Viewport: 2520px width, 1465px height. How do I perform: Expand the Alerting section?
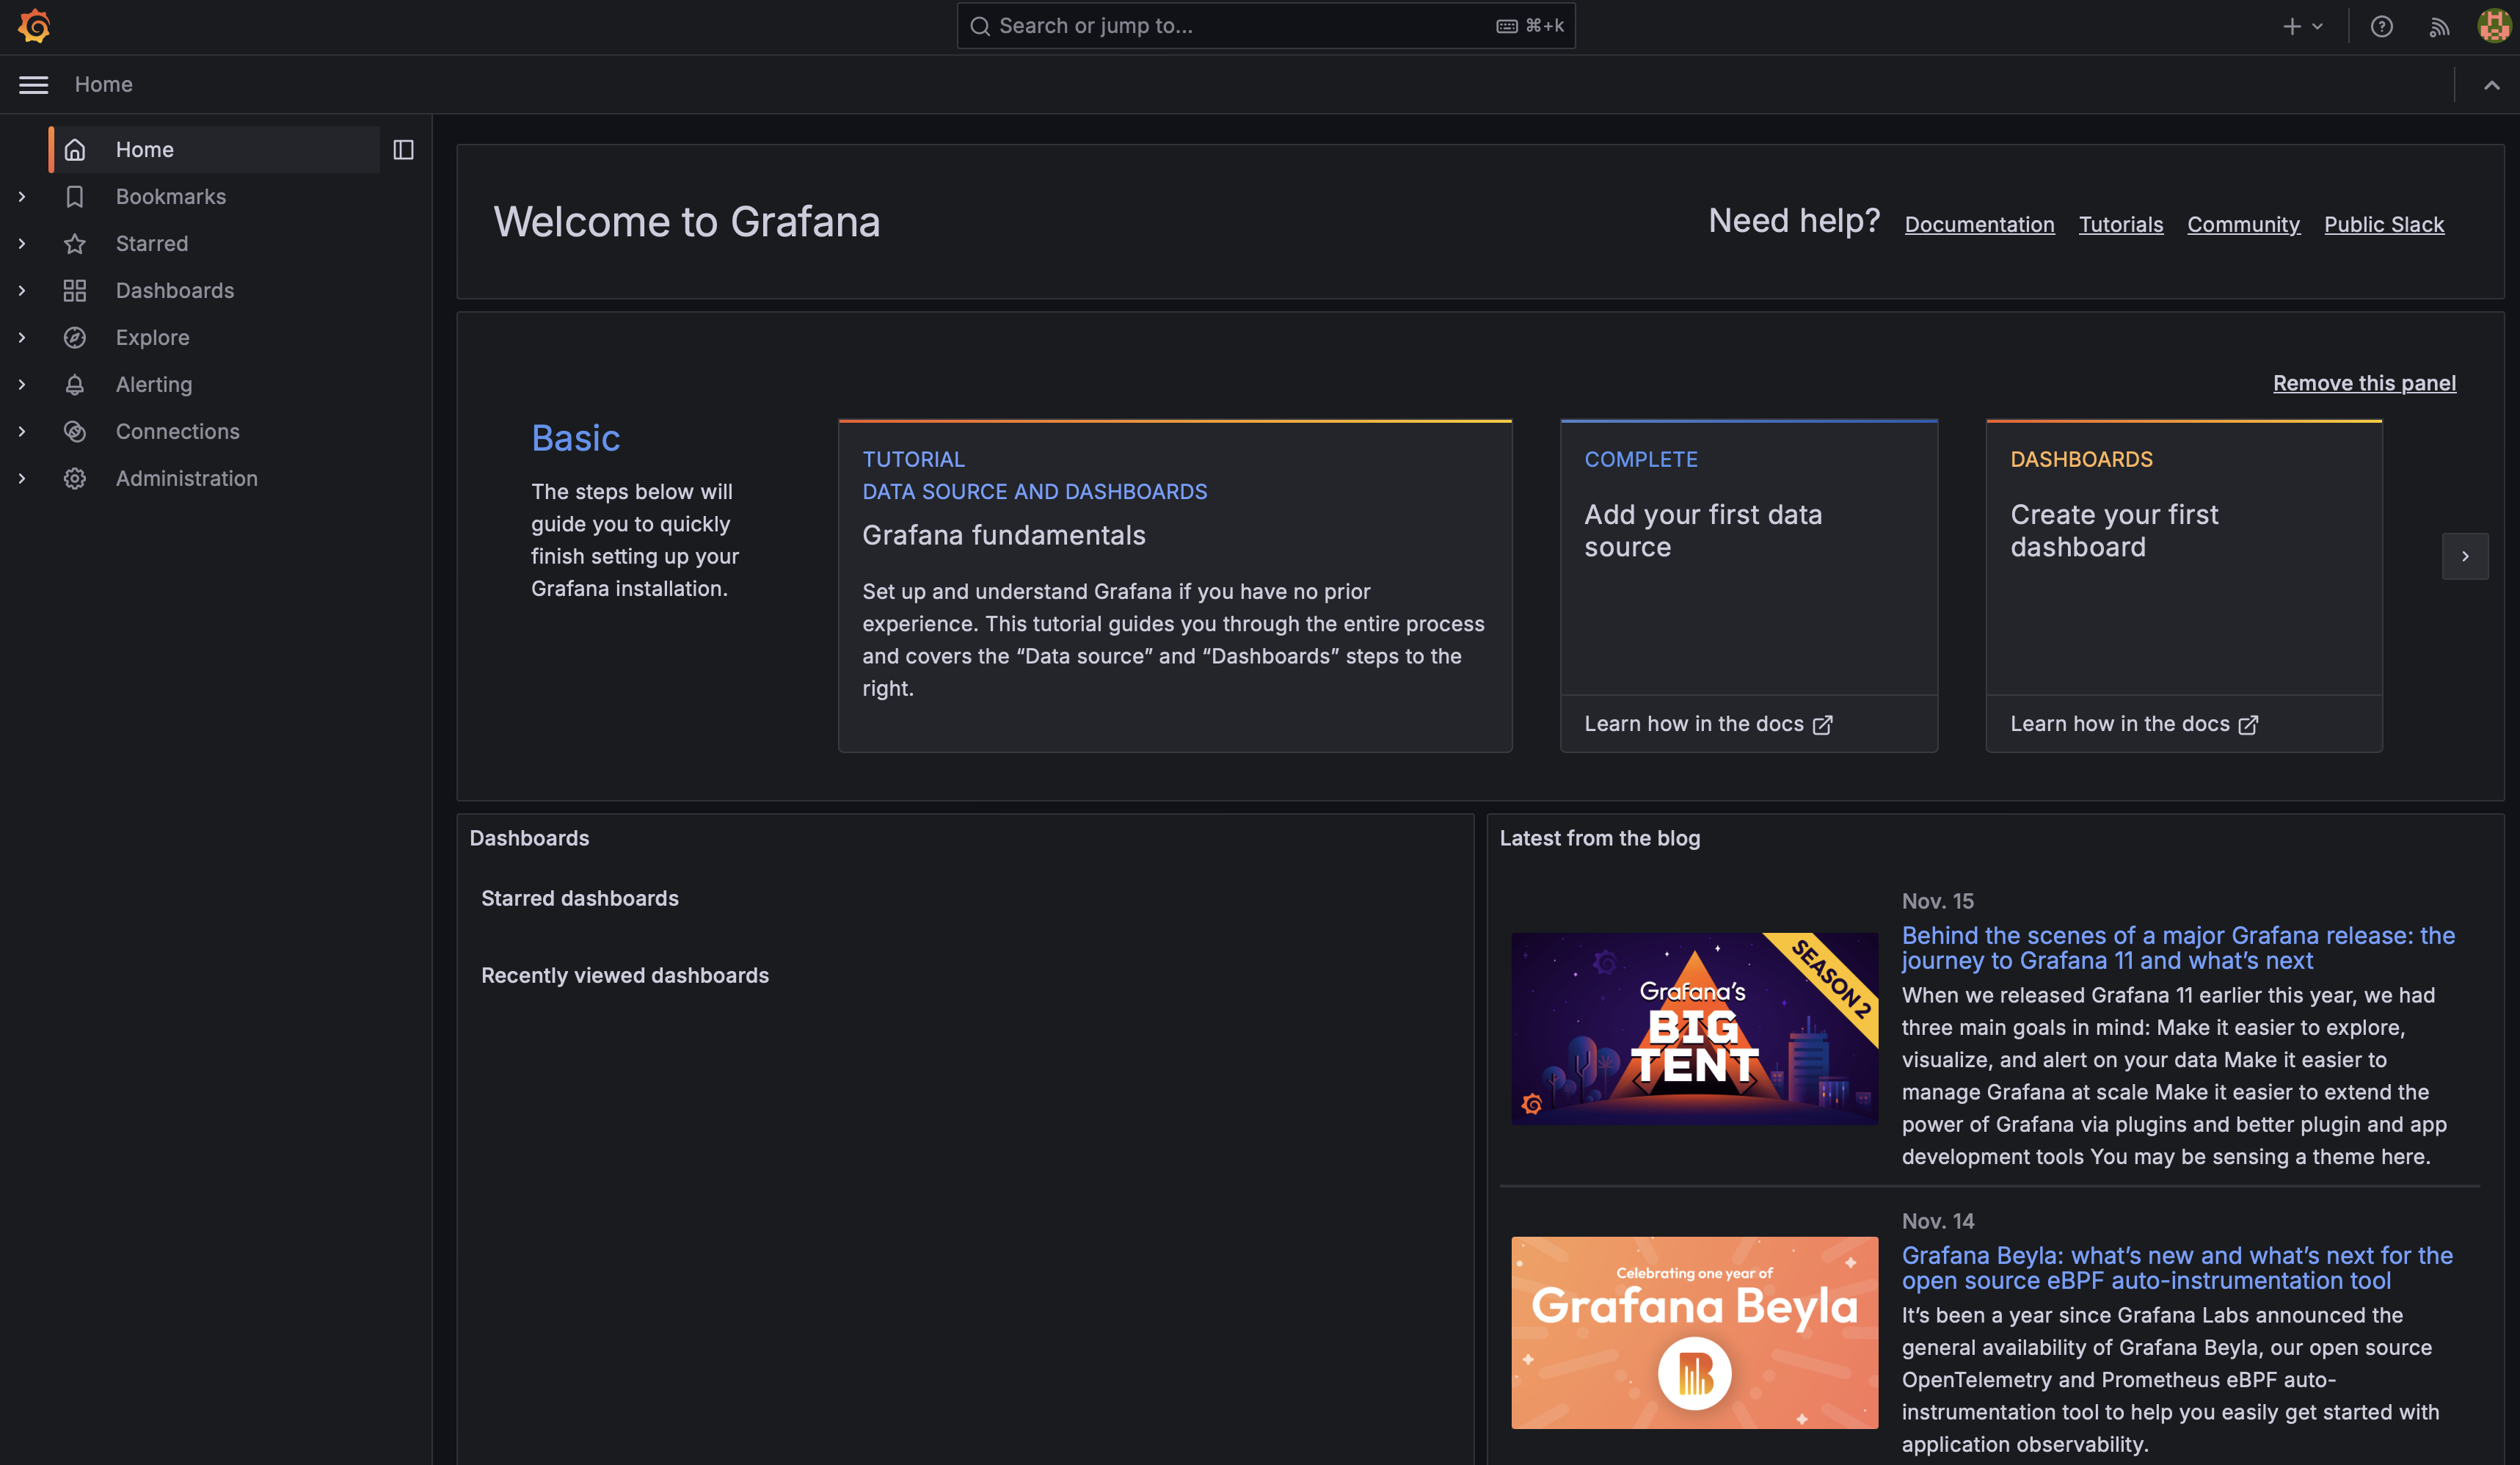coord(22,385)
